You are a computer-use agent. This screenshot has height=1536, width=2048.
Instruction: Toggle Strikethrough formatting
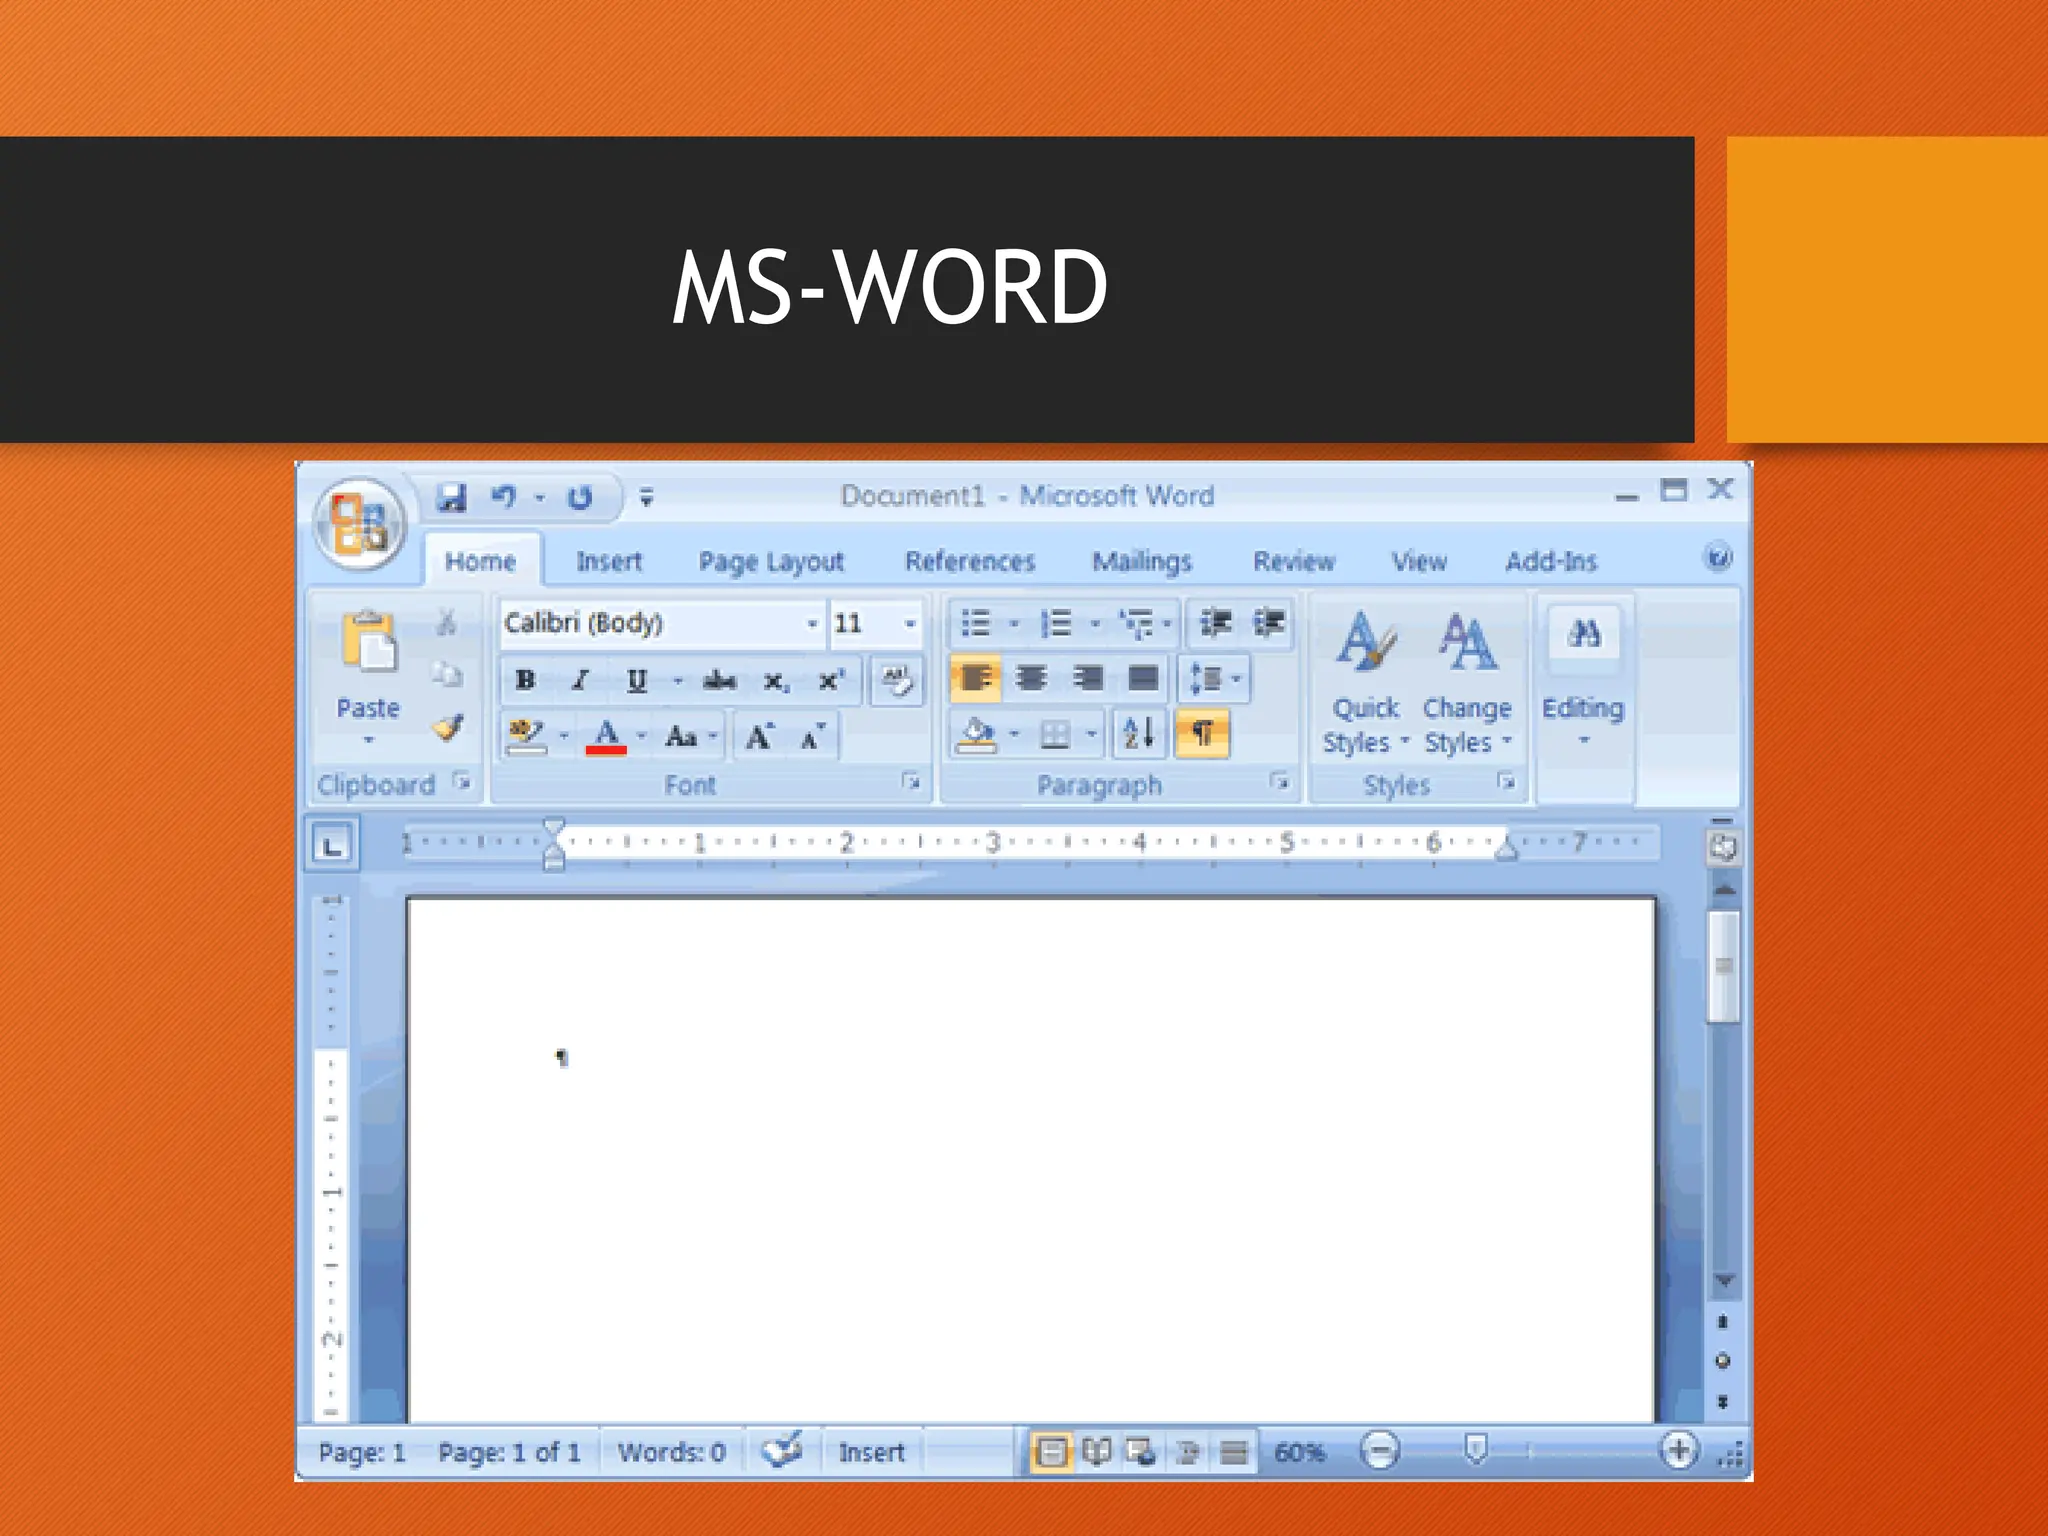(719, 681)
